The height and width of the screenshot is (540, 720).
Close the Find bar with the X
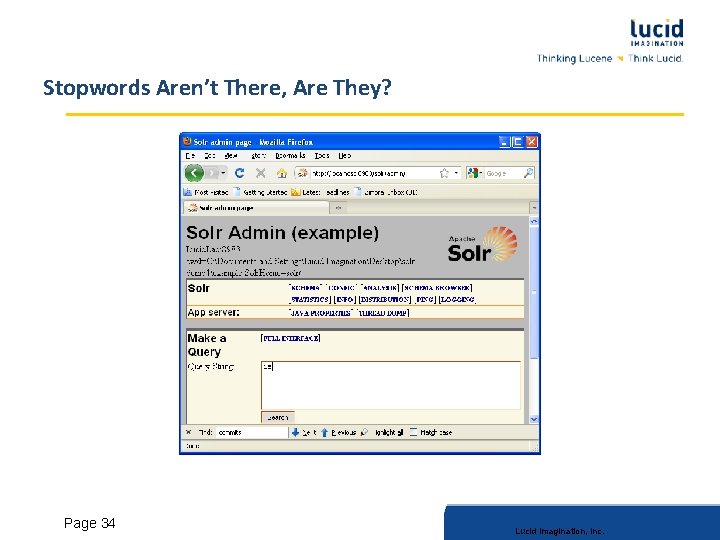[188, 432]
